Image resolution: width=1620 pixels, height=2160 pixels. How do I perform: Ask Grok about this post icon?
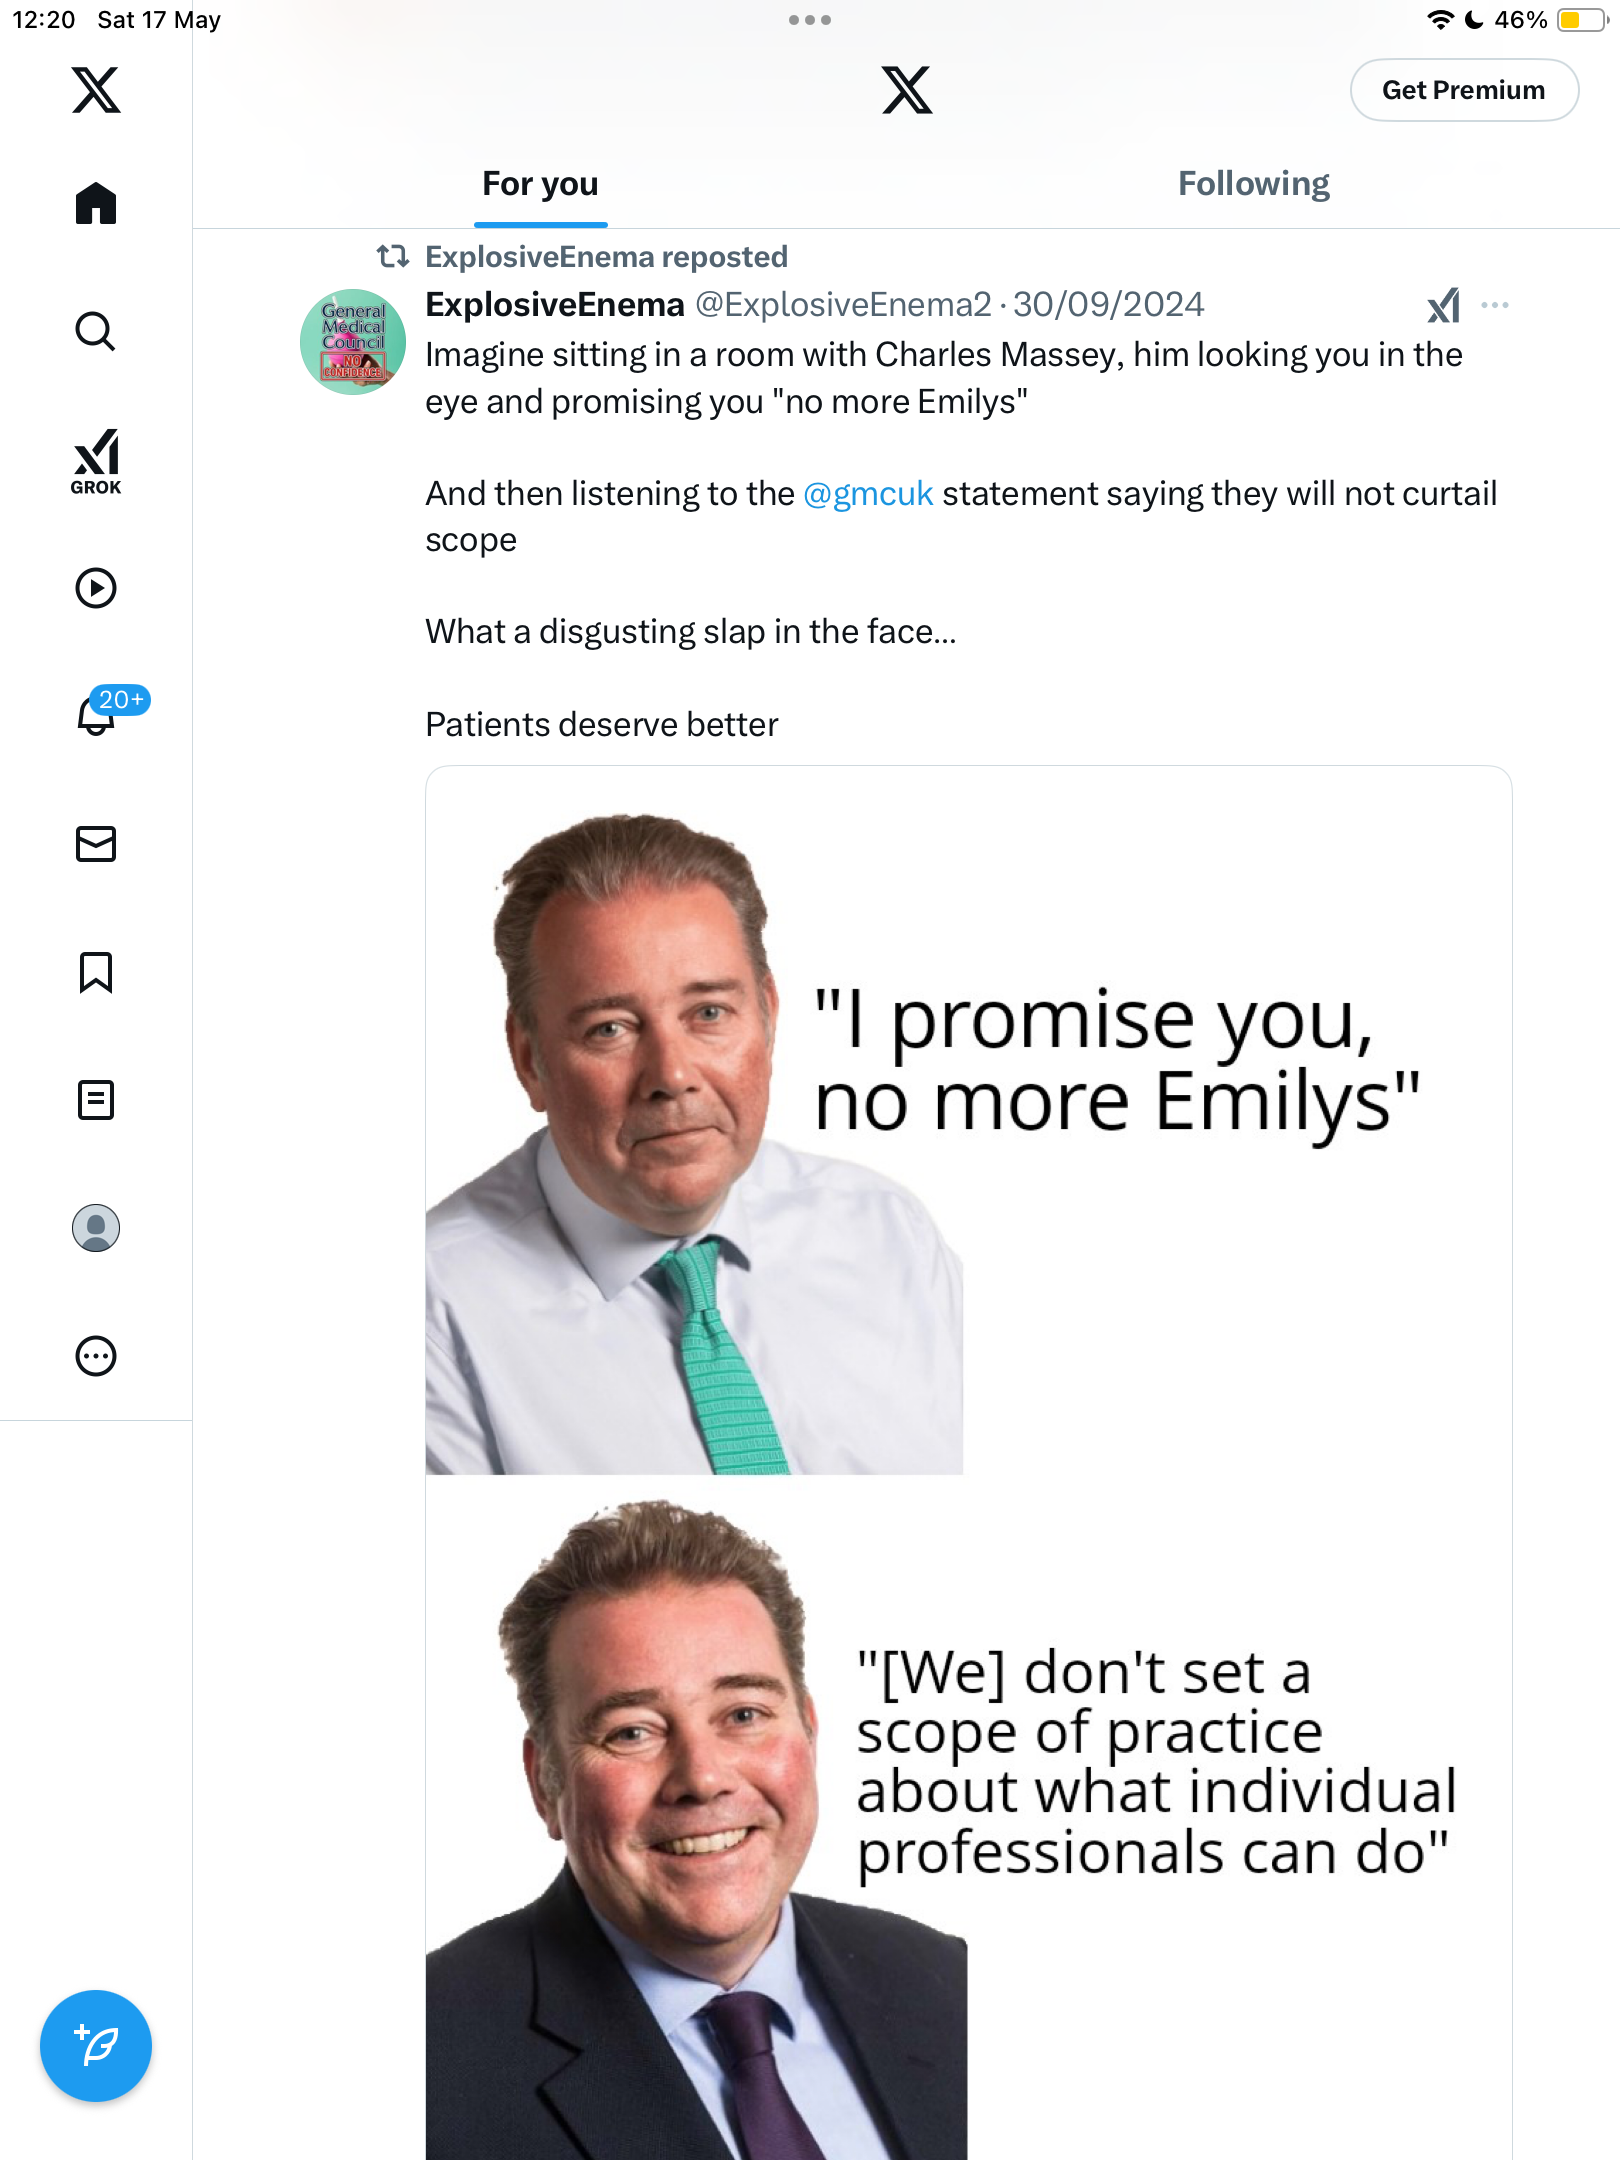click(x=1443, y=305)
